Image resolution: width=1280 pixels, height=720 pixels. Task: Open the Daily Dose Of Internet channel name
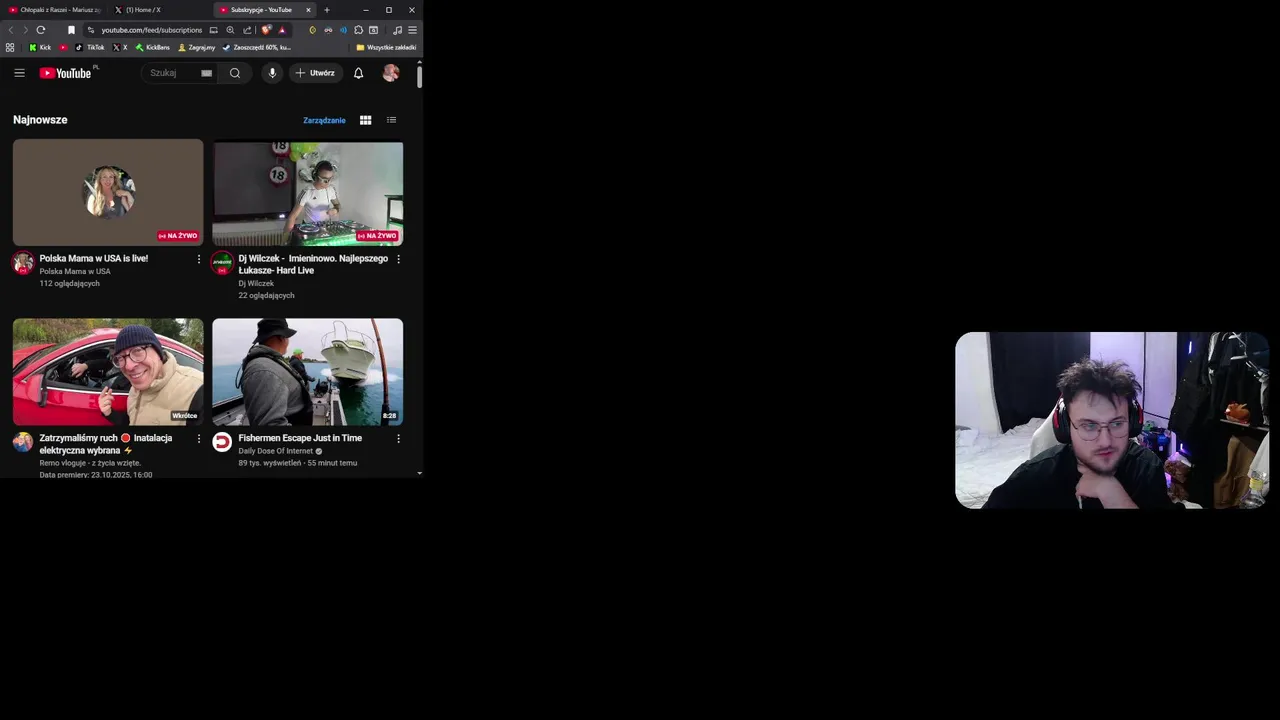pyautogui.click(x=276, y=451)
